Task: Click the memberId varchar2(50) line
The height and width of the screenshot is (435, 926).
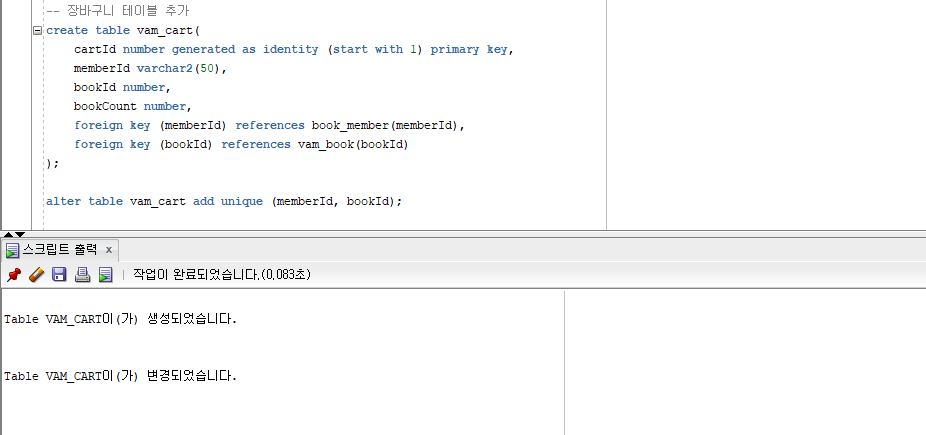Action: coord(151,68)
